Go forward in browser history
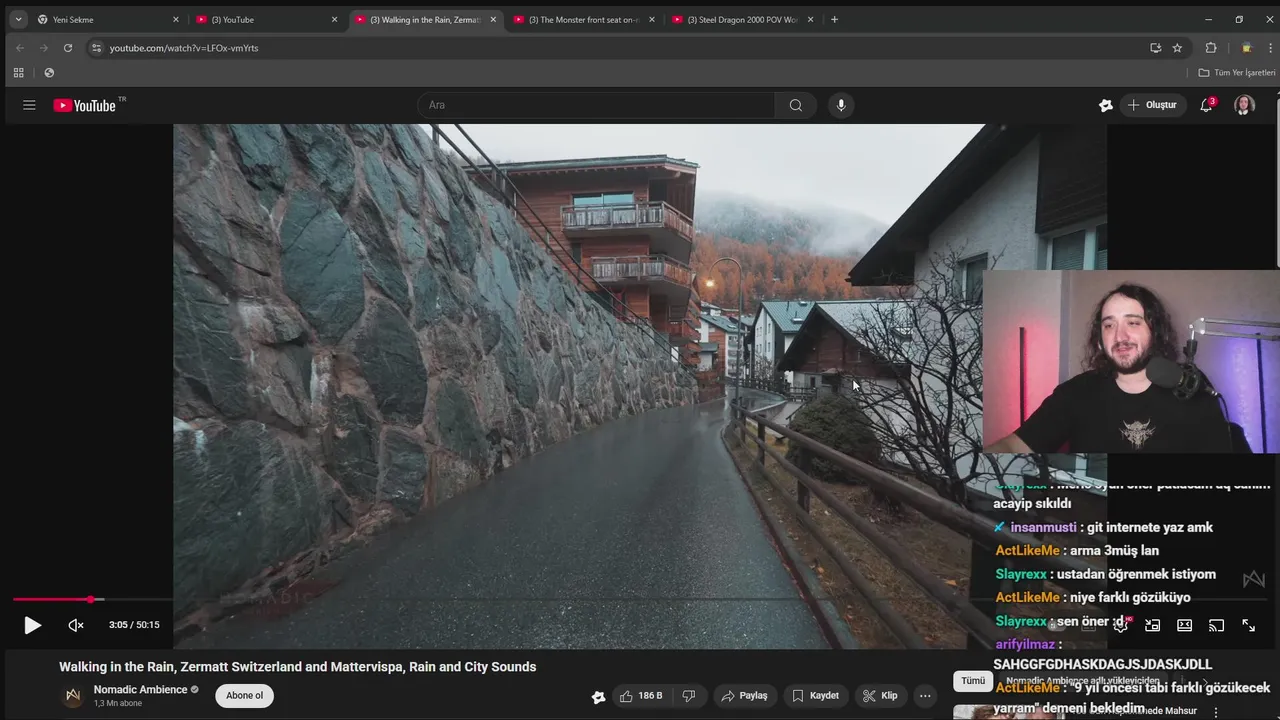1280x720 pixels. [x=44, y=47]
